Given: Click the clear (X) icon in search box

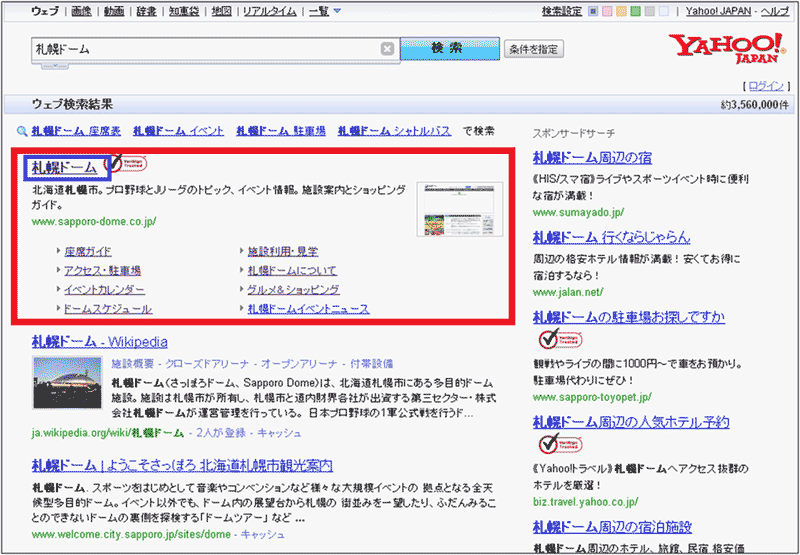Looking at the screenshot, I should [387, 49].
